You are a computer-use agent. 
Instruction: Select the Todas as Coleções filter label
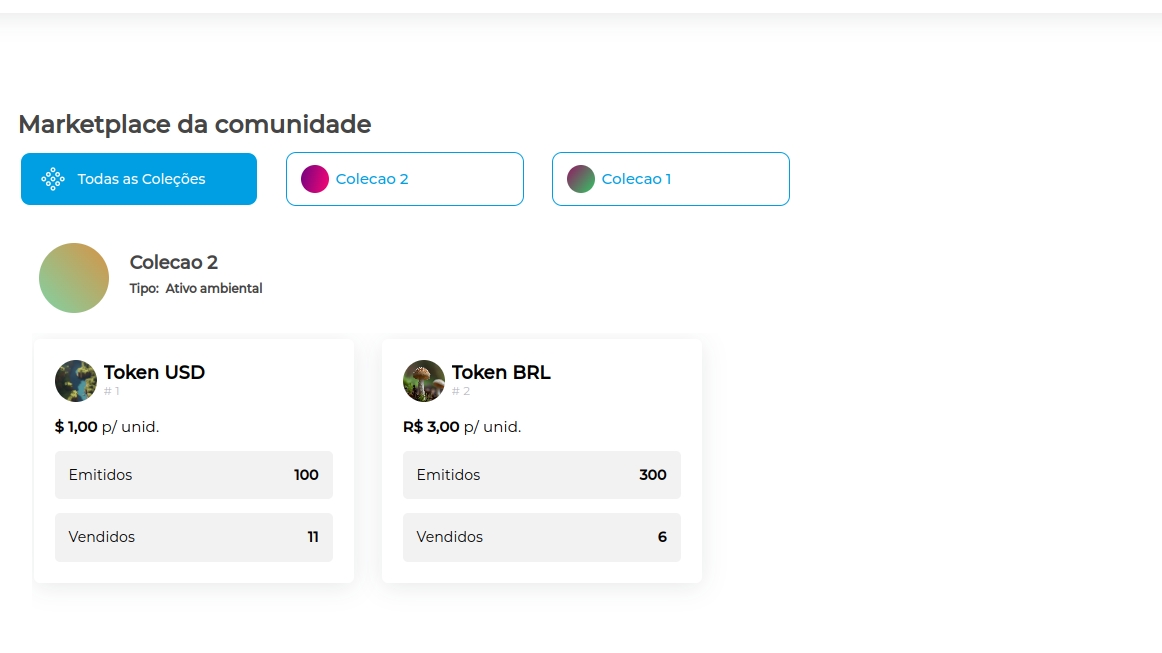coord(141,179)
